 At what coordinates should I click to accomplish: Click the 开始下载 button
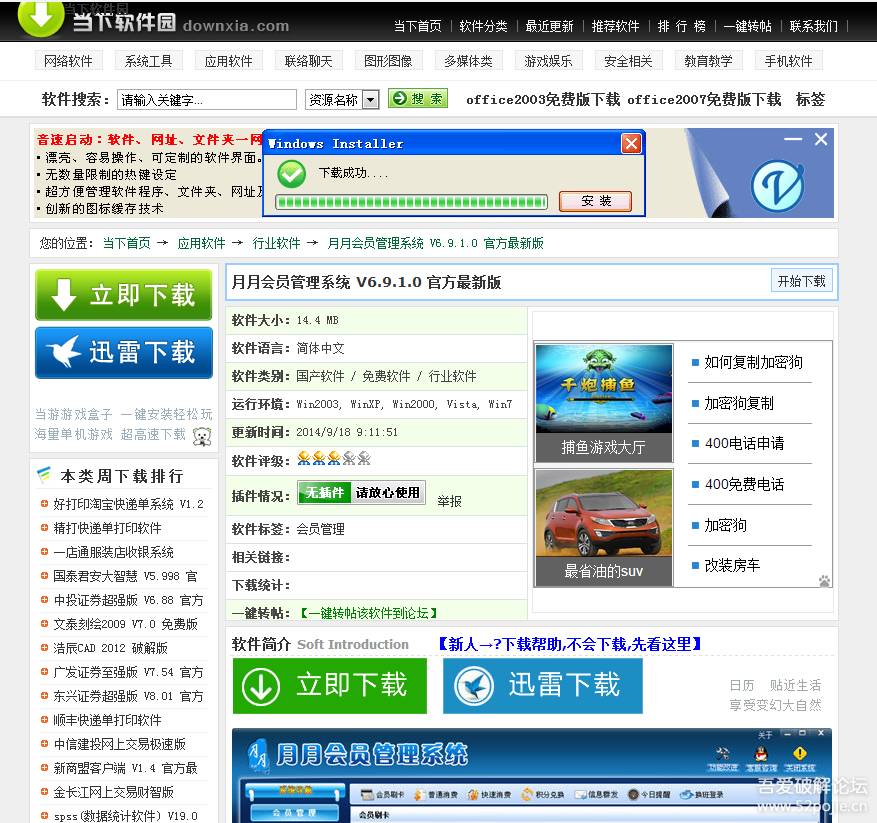tap(802, 281)
